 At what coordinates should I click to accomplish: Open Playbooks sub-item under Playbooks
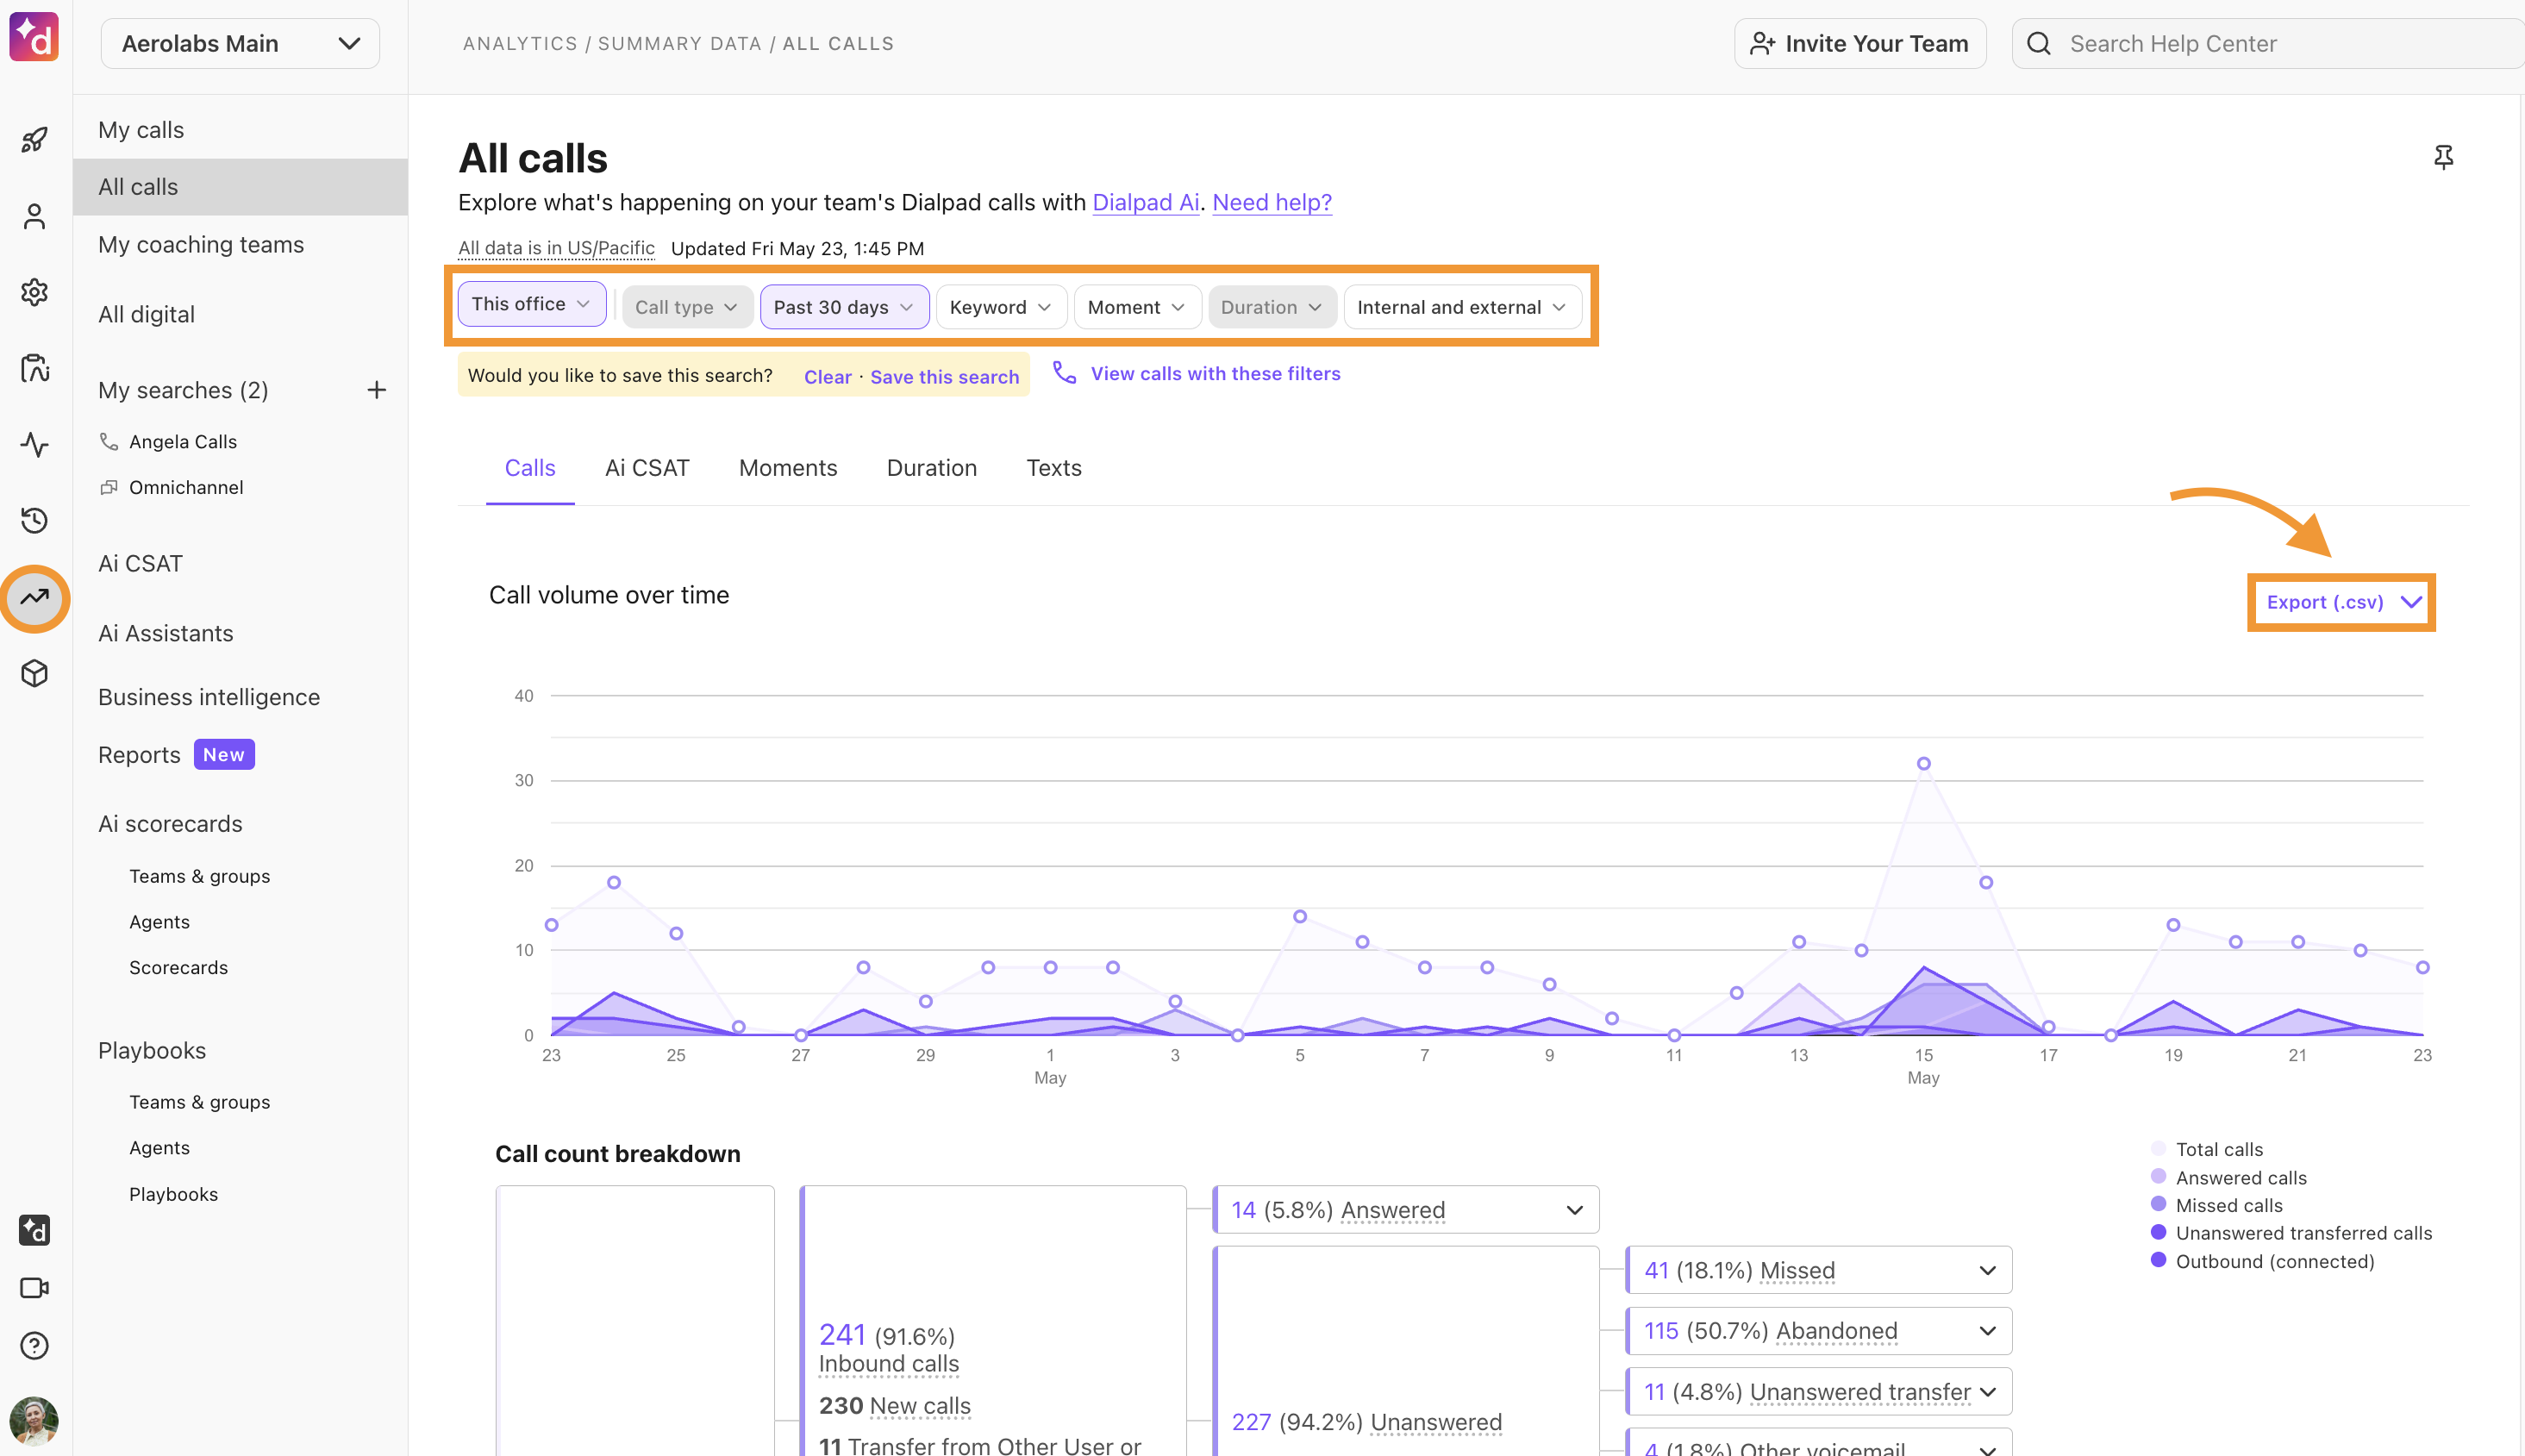pos(173,1194)
